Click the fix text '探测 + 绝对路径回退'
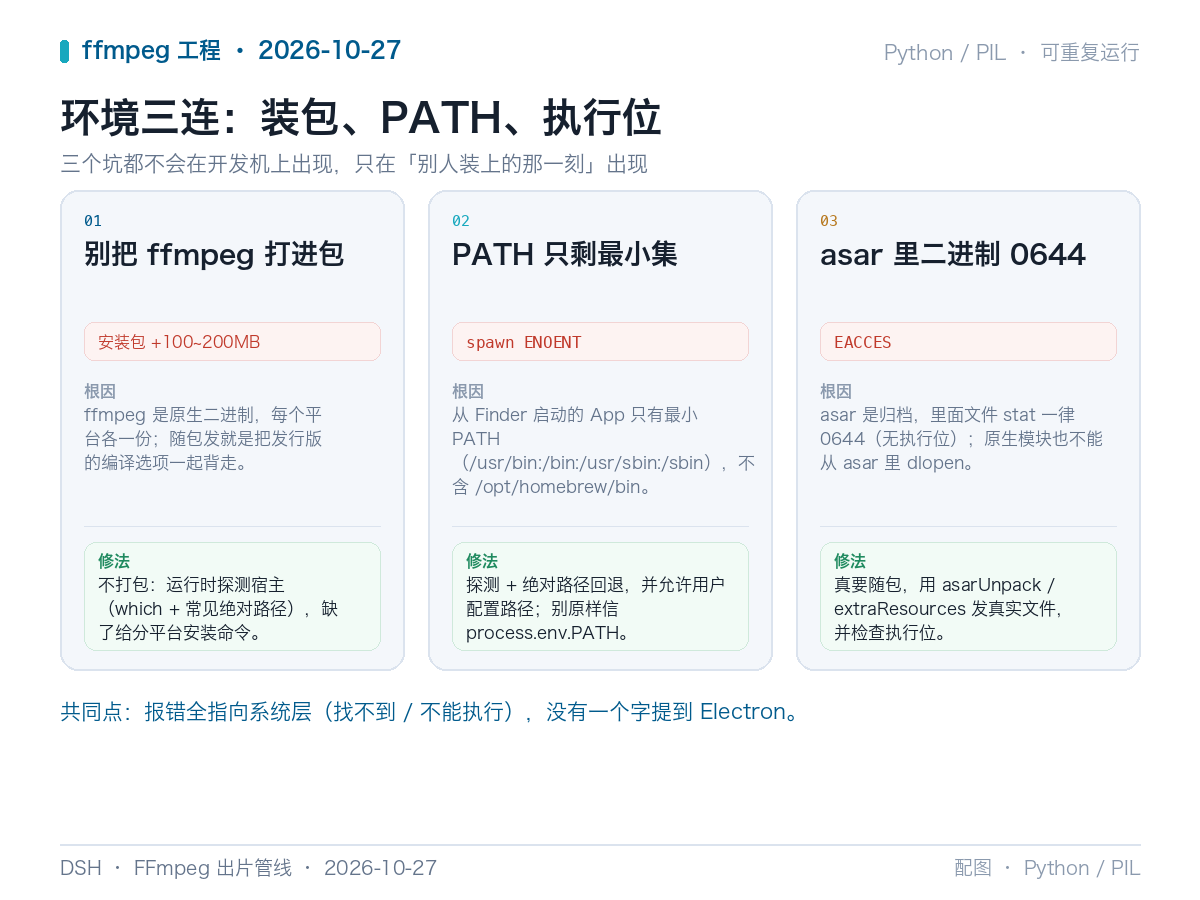Screen dimensions: 1200x900 (x=595, y=608)
